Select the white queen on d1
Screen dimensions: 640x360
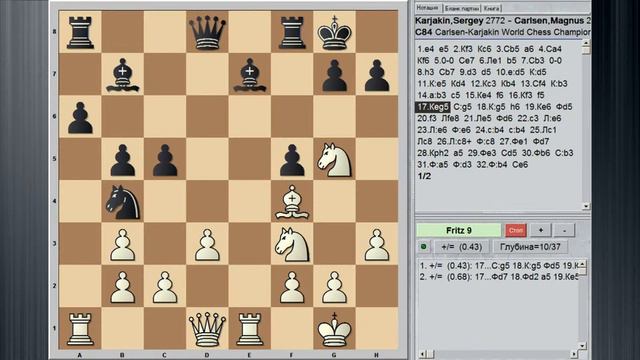(207, 329)
